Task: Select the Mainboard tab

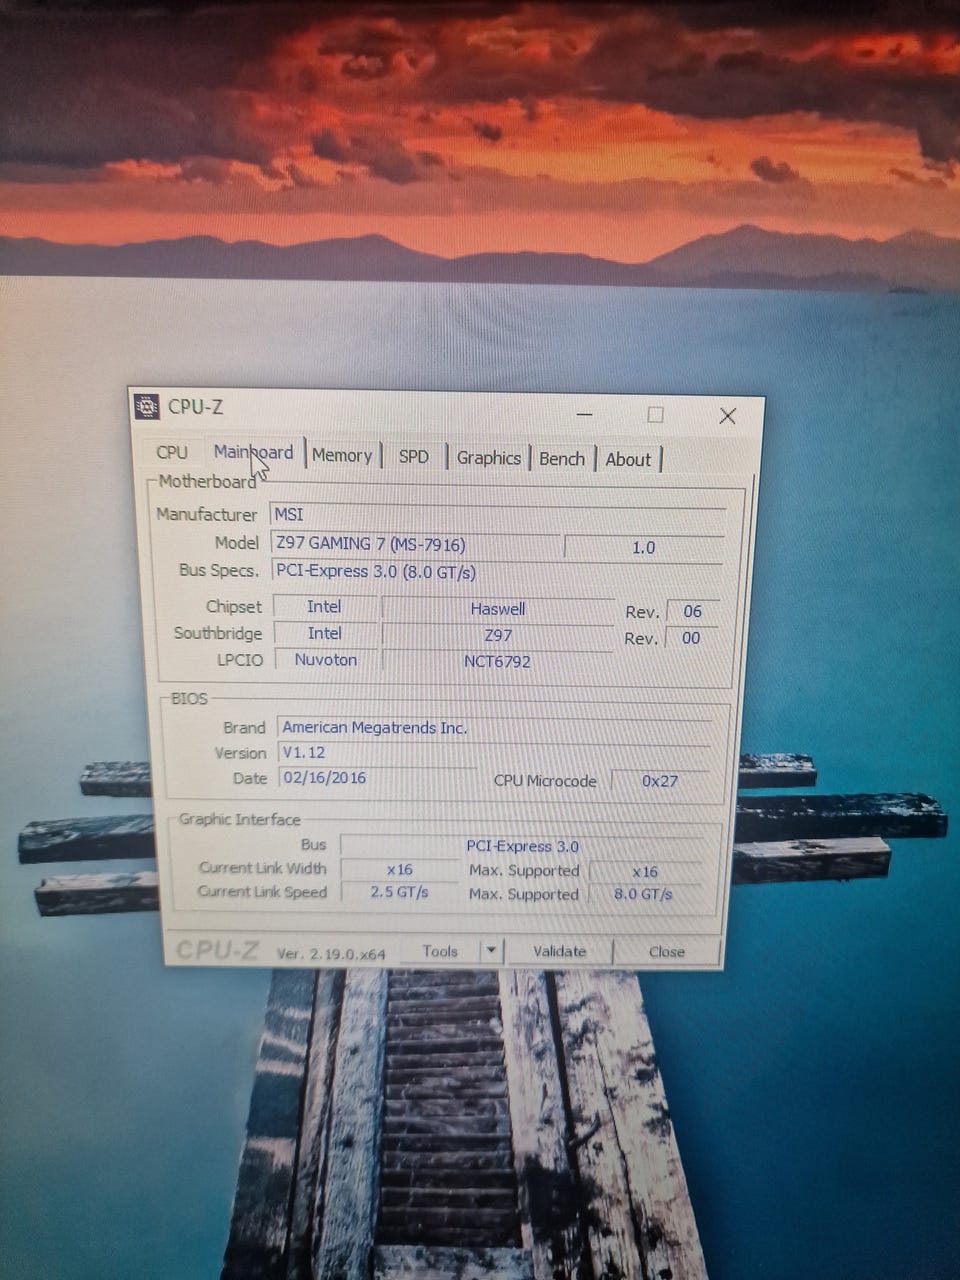Action: (253, 452)
